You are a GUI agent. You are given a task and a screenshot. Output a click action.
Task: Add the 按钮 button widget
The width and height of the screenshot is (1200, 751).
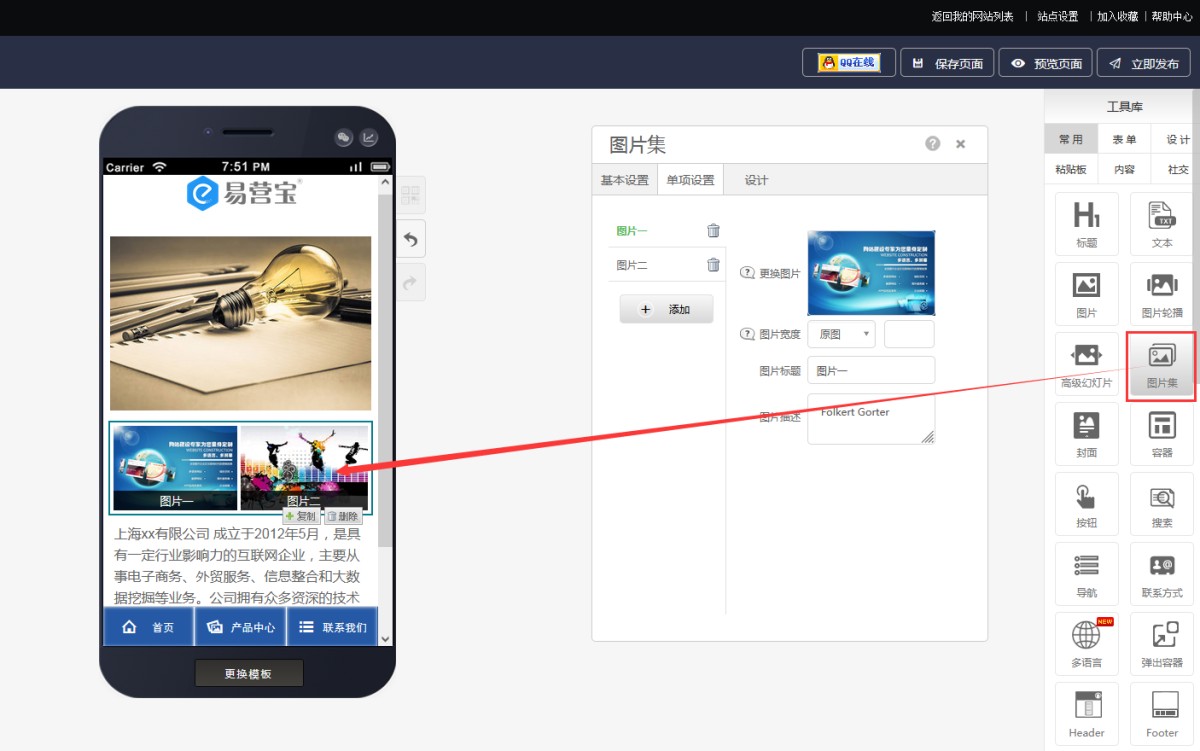[x=1086, y=504]
